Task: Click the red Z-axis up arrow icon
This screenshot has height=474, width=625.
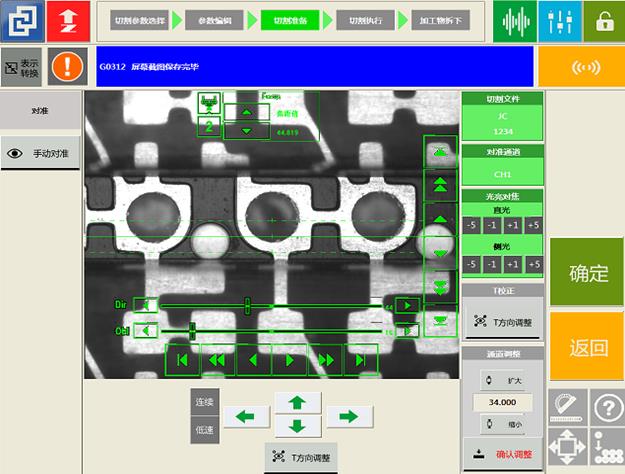Action: click(x=67, y=21)
